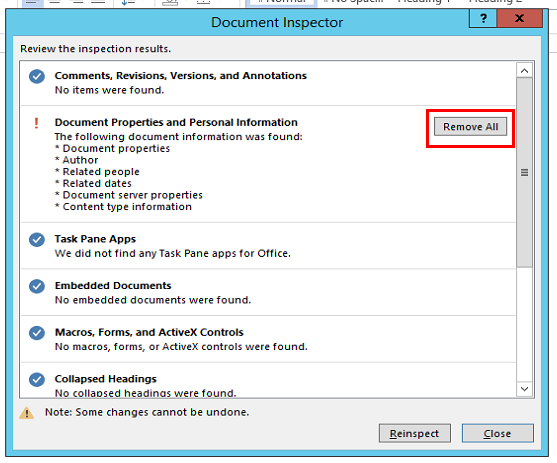
Task: Click the 'Task Pane Apps' heading
Action: pos(95,239)
